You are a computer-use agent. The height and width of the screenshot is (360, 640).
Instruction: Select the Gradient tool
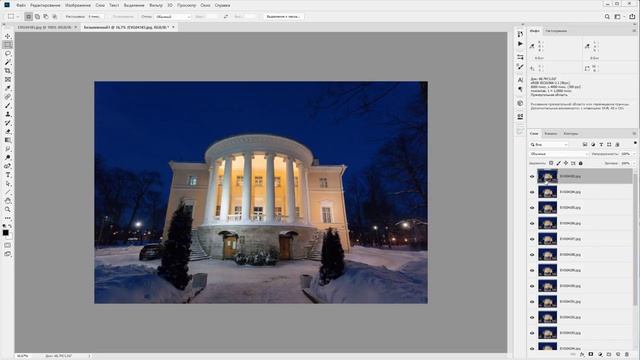coord(8,140)
